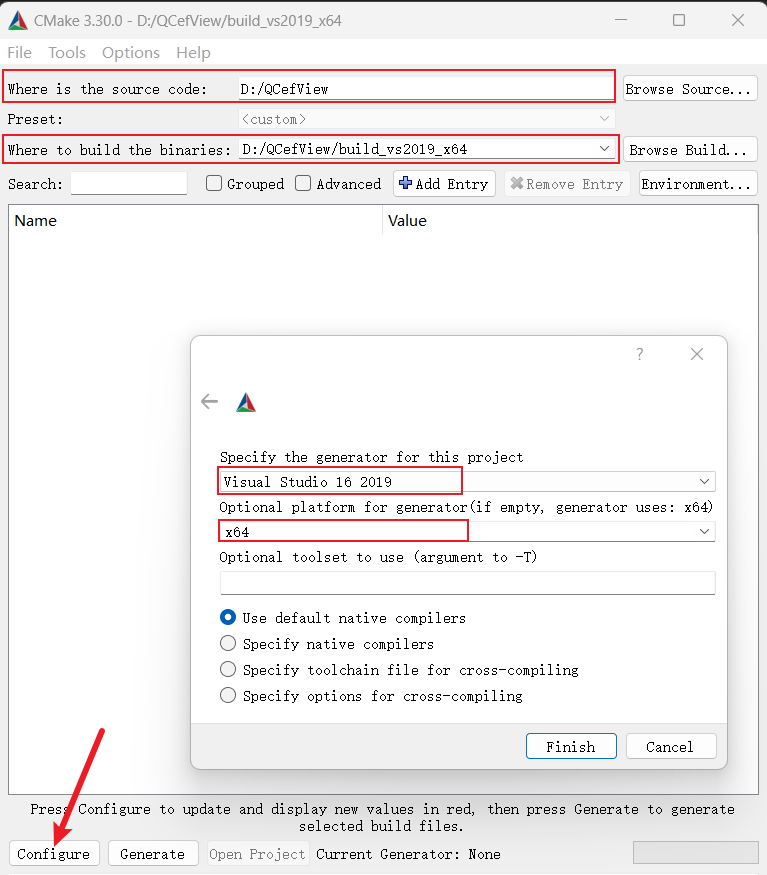Expand the build binaries path dropdown

tap(604, 149)
